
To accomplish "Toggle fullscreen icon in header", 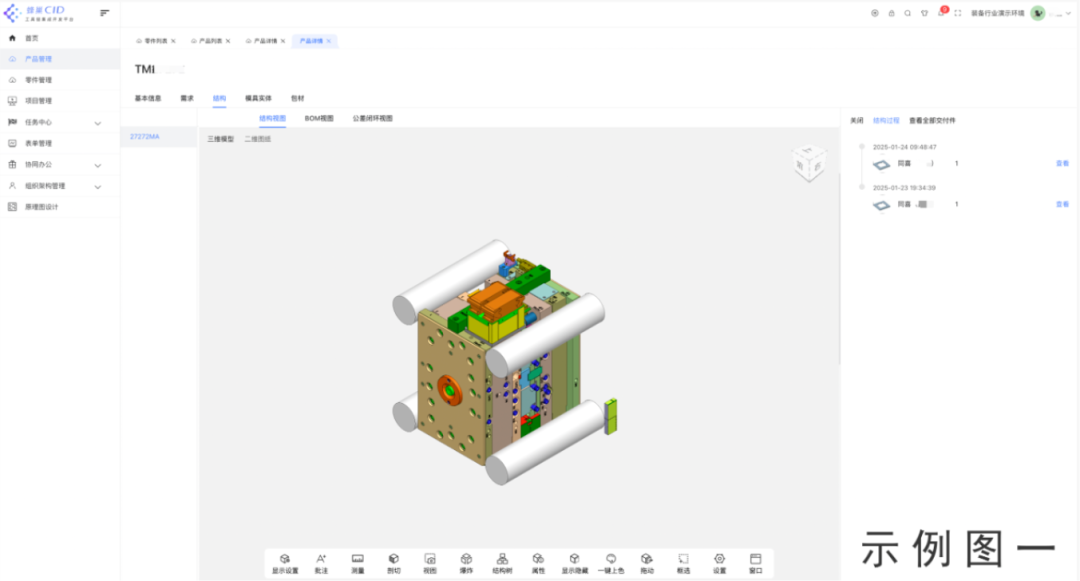I will [957, 13].
